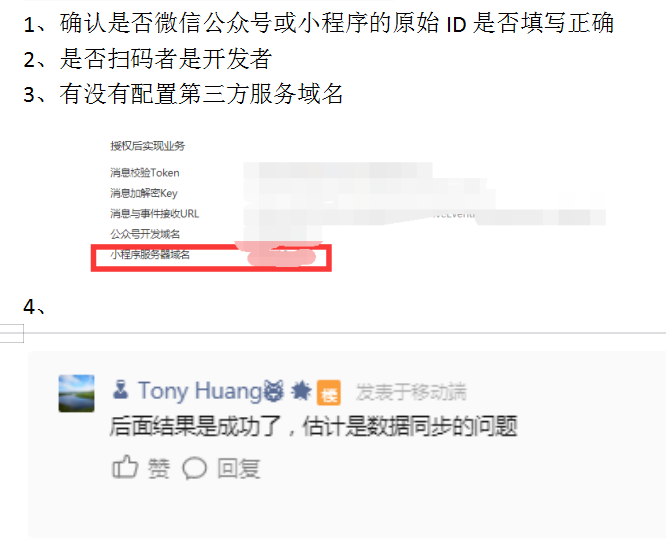
Task: Click the 小程序服务器域名 label in red box
Action: pos(150,254)
